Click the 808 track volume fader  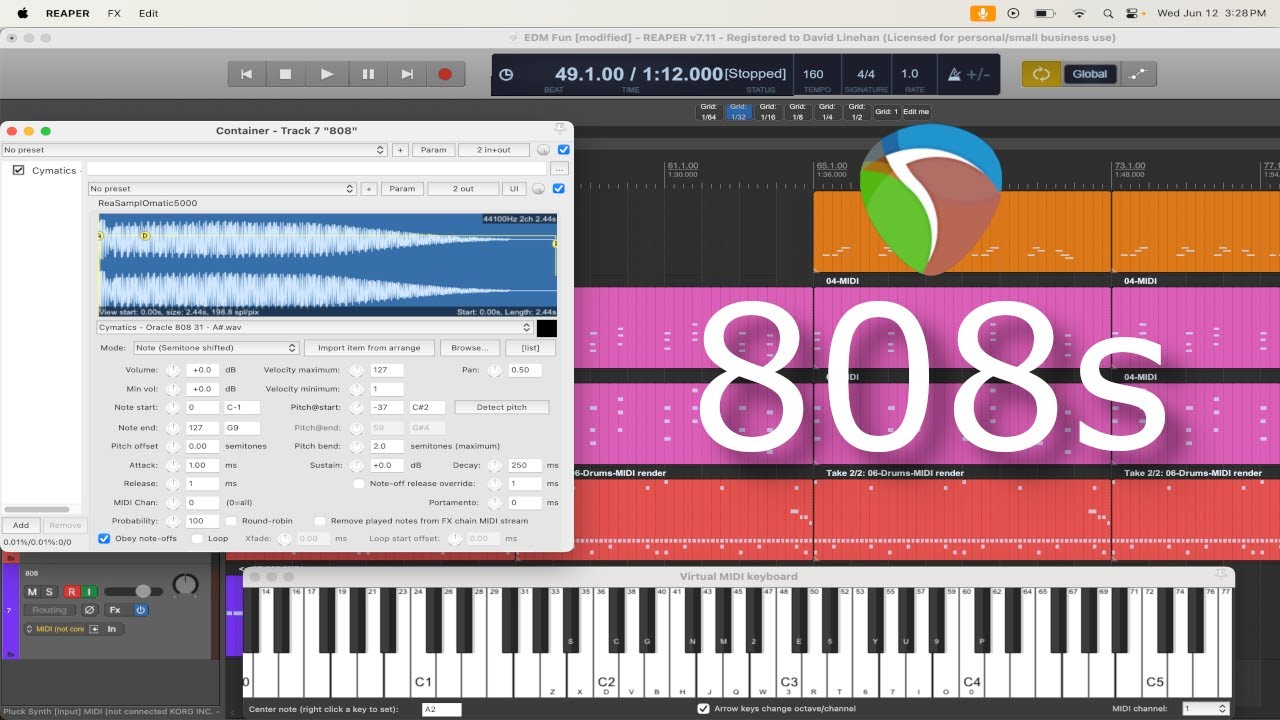pyautogui.click(x=143, y=592)
